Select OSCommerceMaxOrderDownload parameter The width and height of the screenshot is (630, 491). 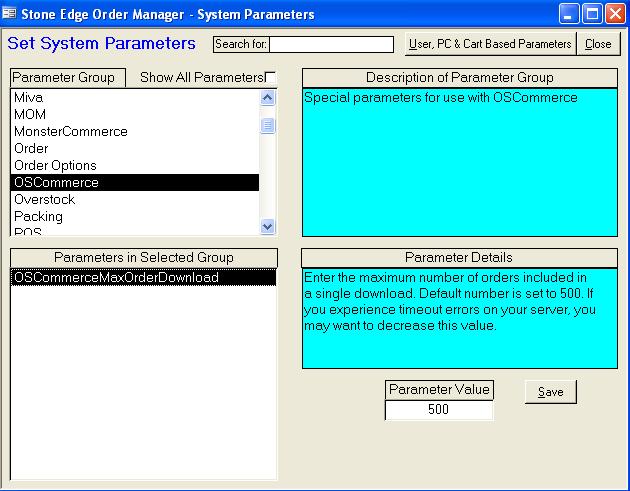143,277
